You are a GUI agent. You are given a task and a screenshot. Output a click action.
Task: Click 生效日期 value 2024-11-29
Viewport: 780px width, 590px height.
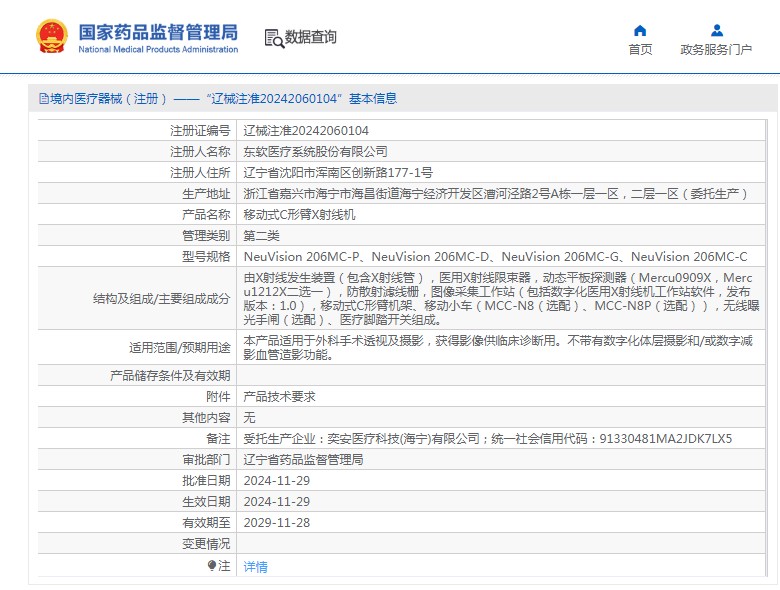point(277,501)
